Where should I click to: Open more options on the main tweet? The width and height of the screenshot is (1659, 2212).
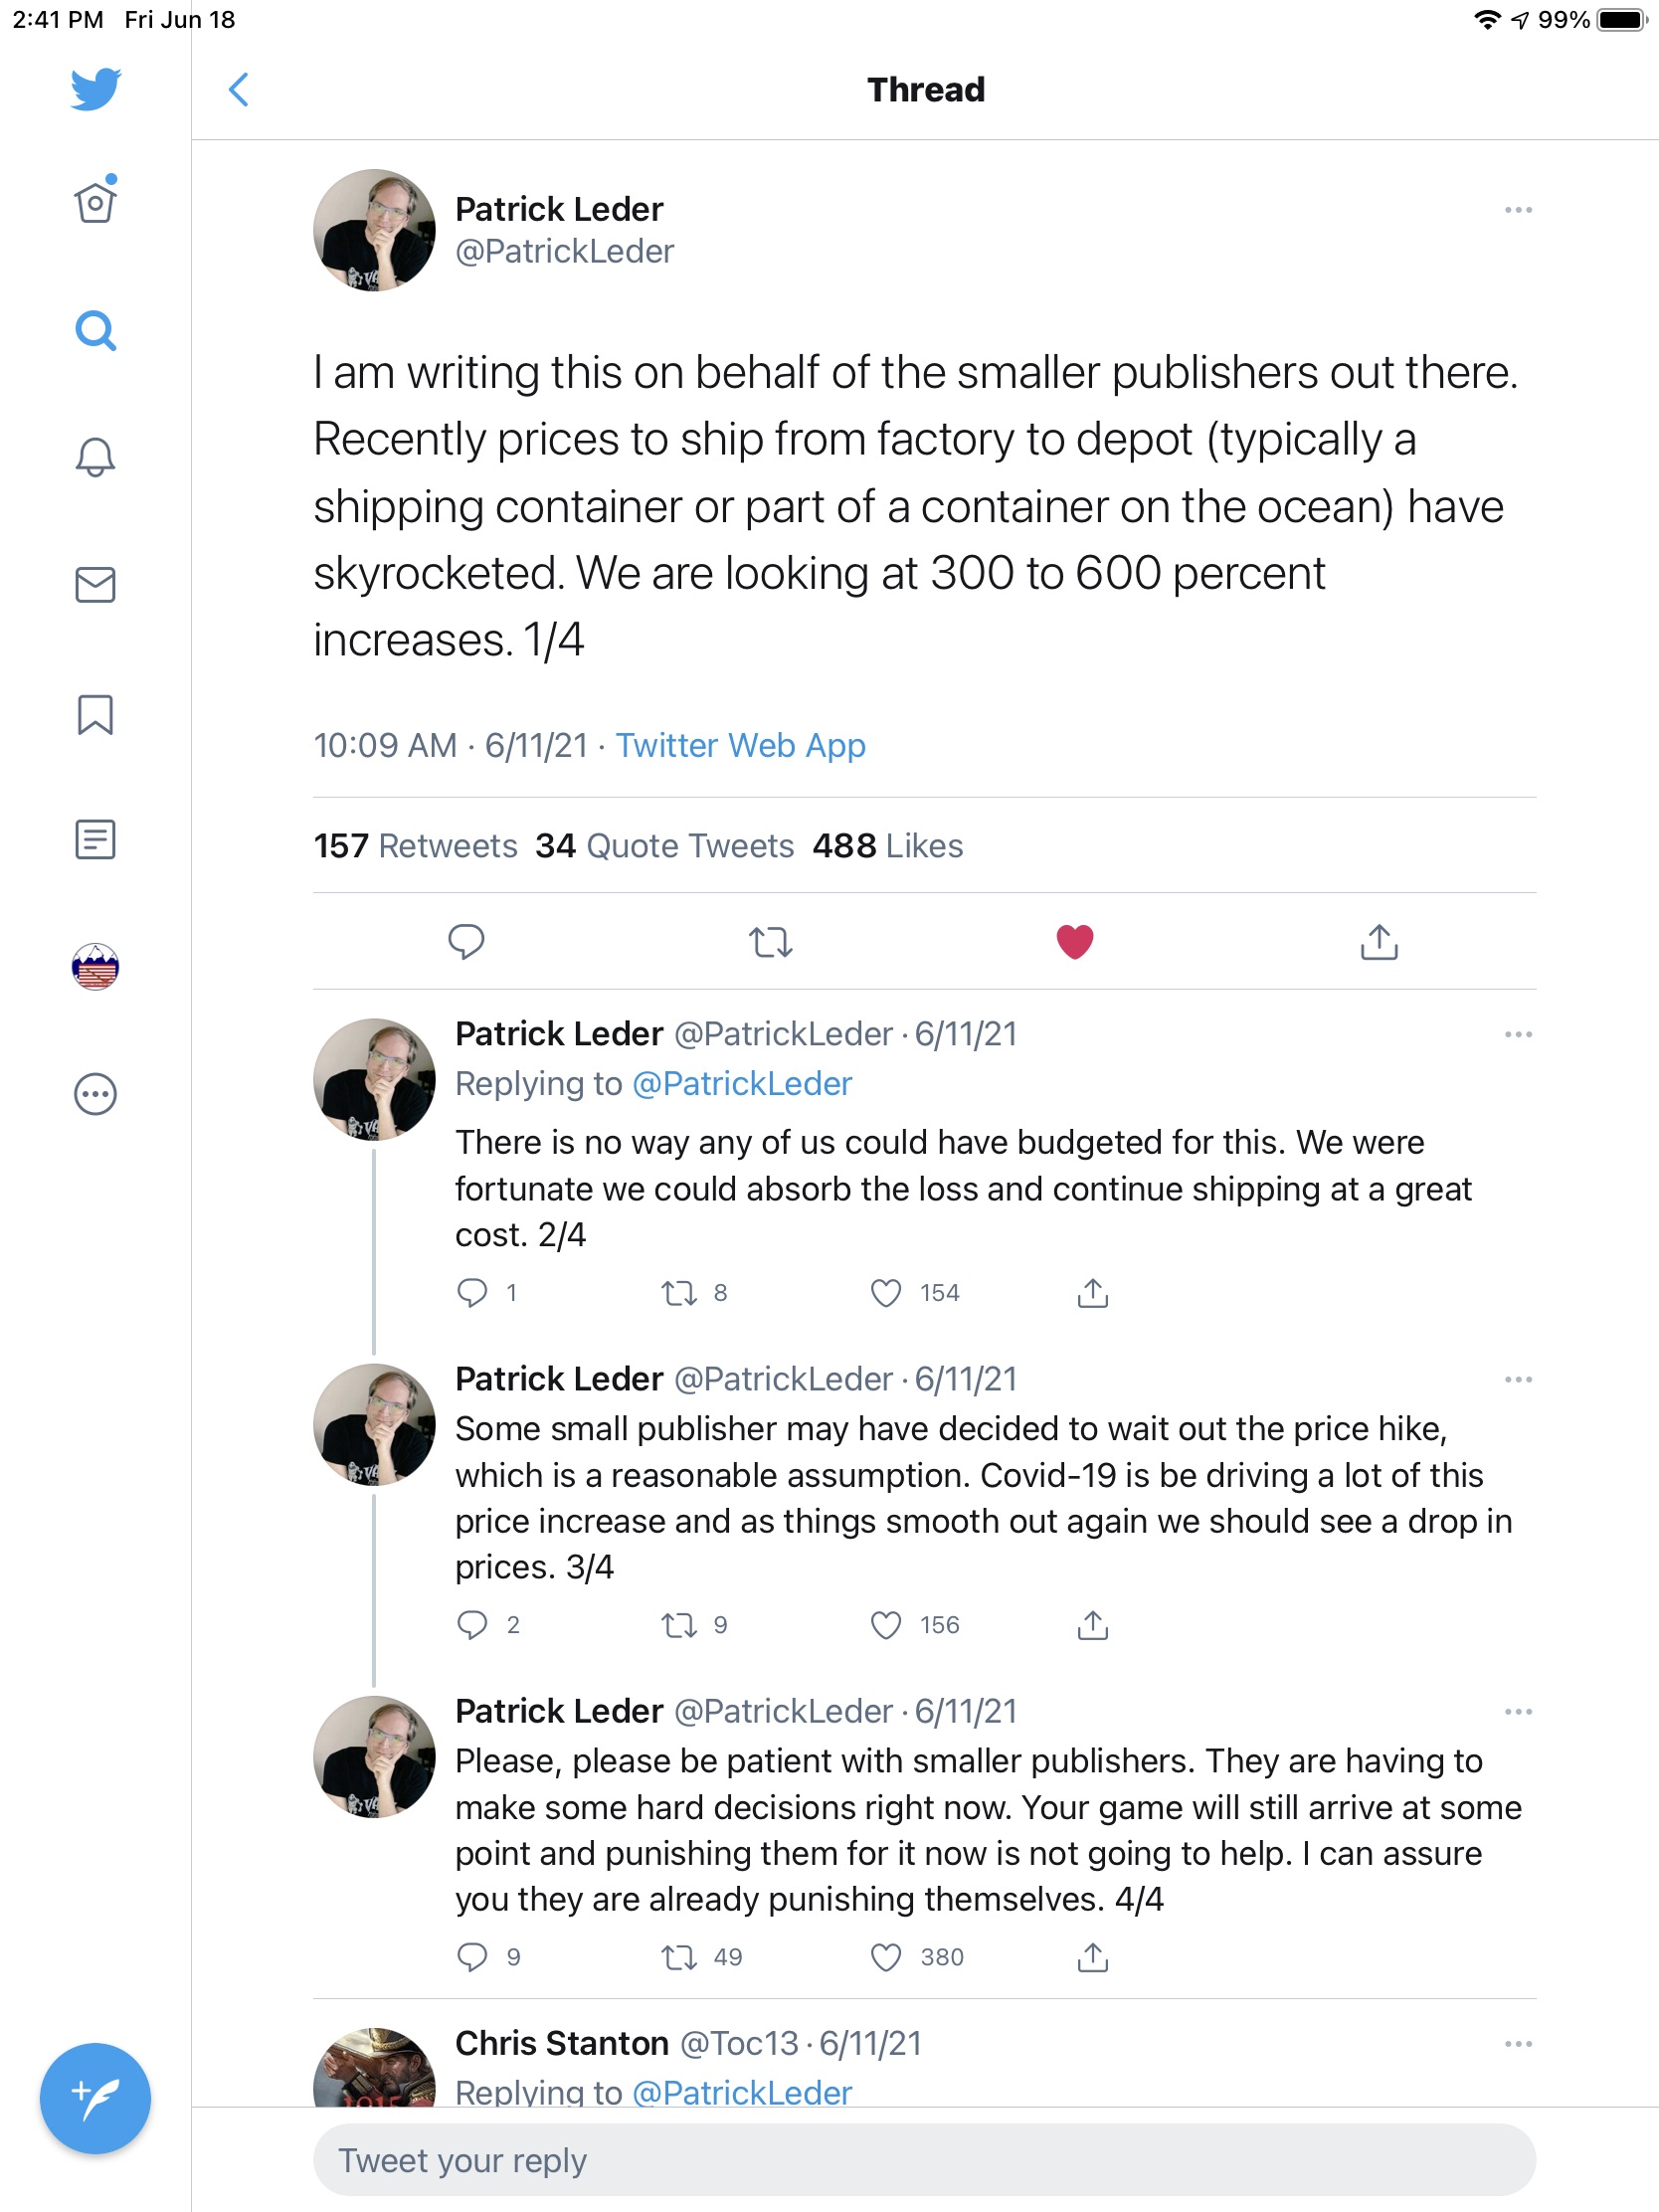pos(1518,210)
